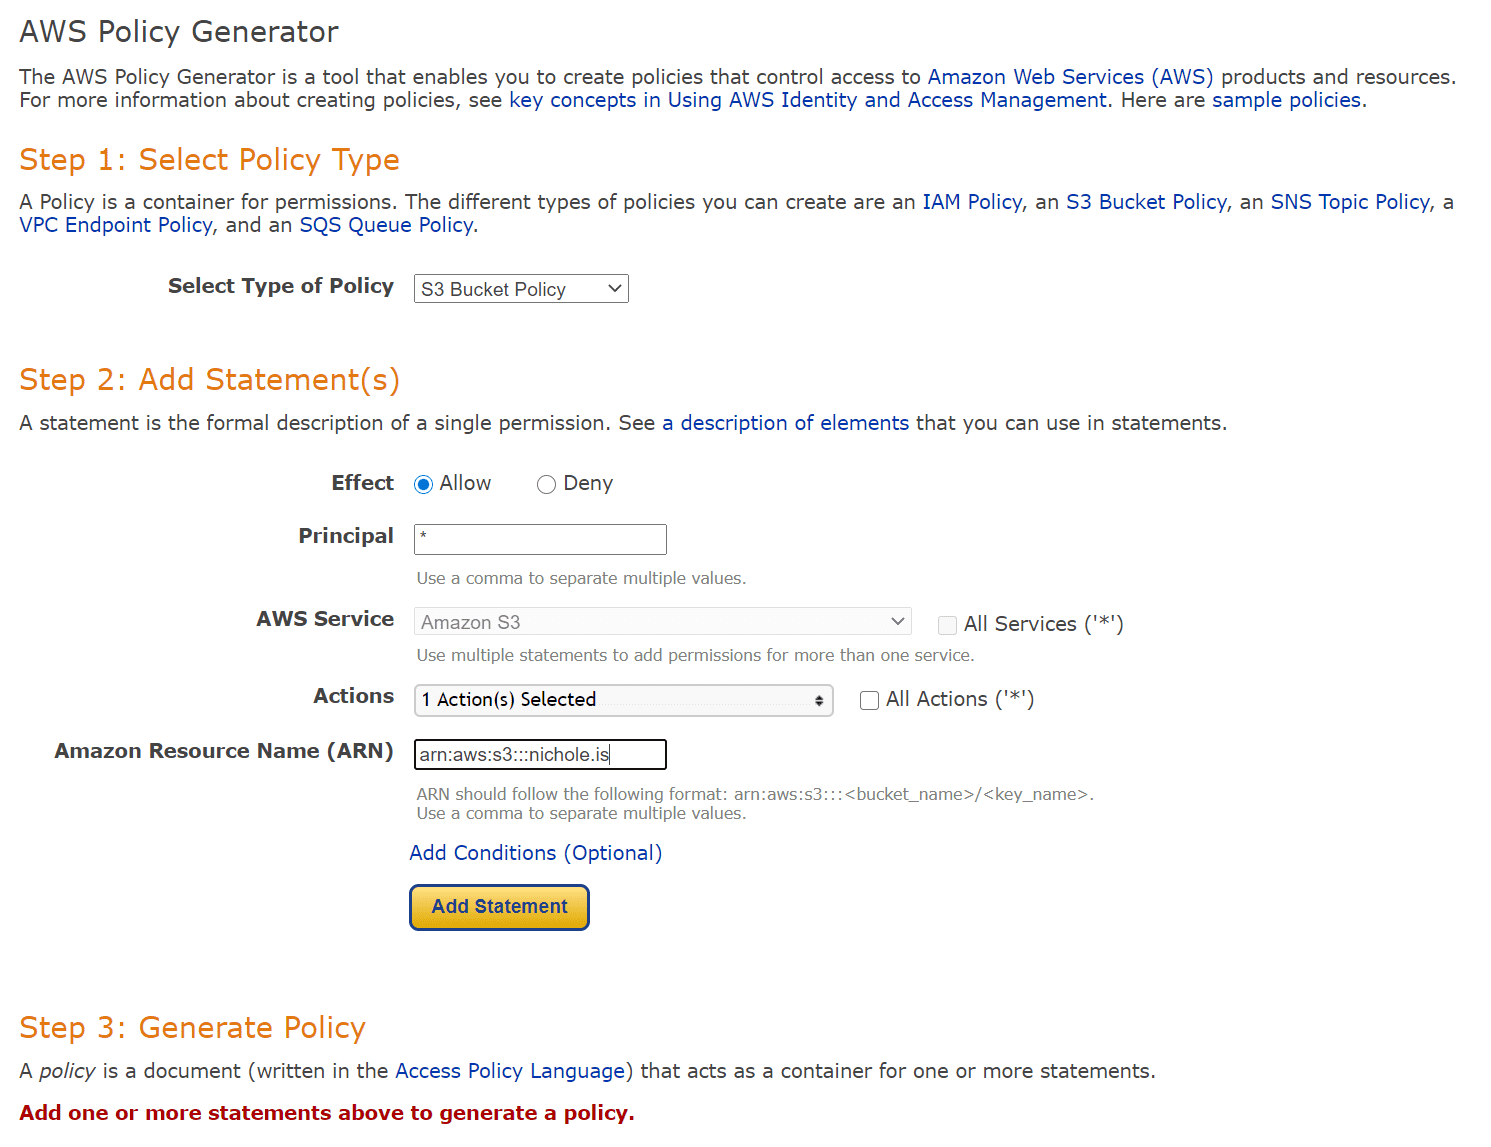The width and height of the screenshot is (1491, 1147).
Task: Click the Add Statement button
Action: pyautogui.click(x=499, y=907)
